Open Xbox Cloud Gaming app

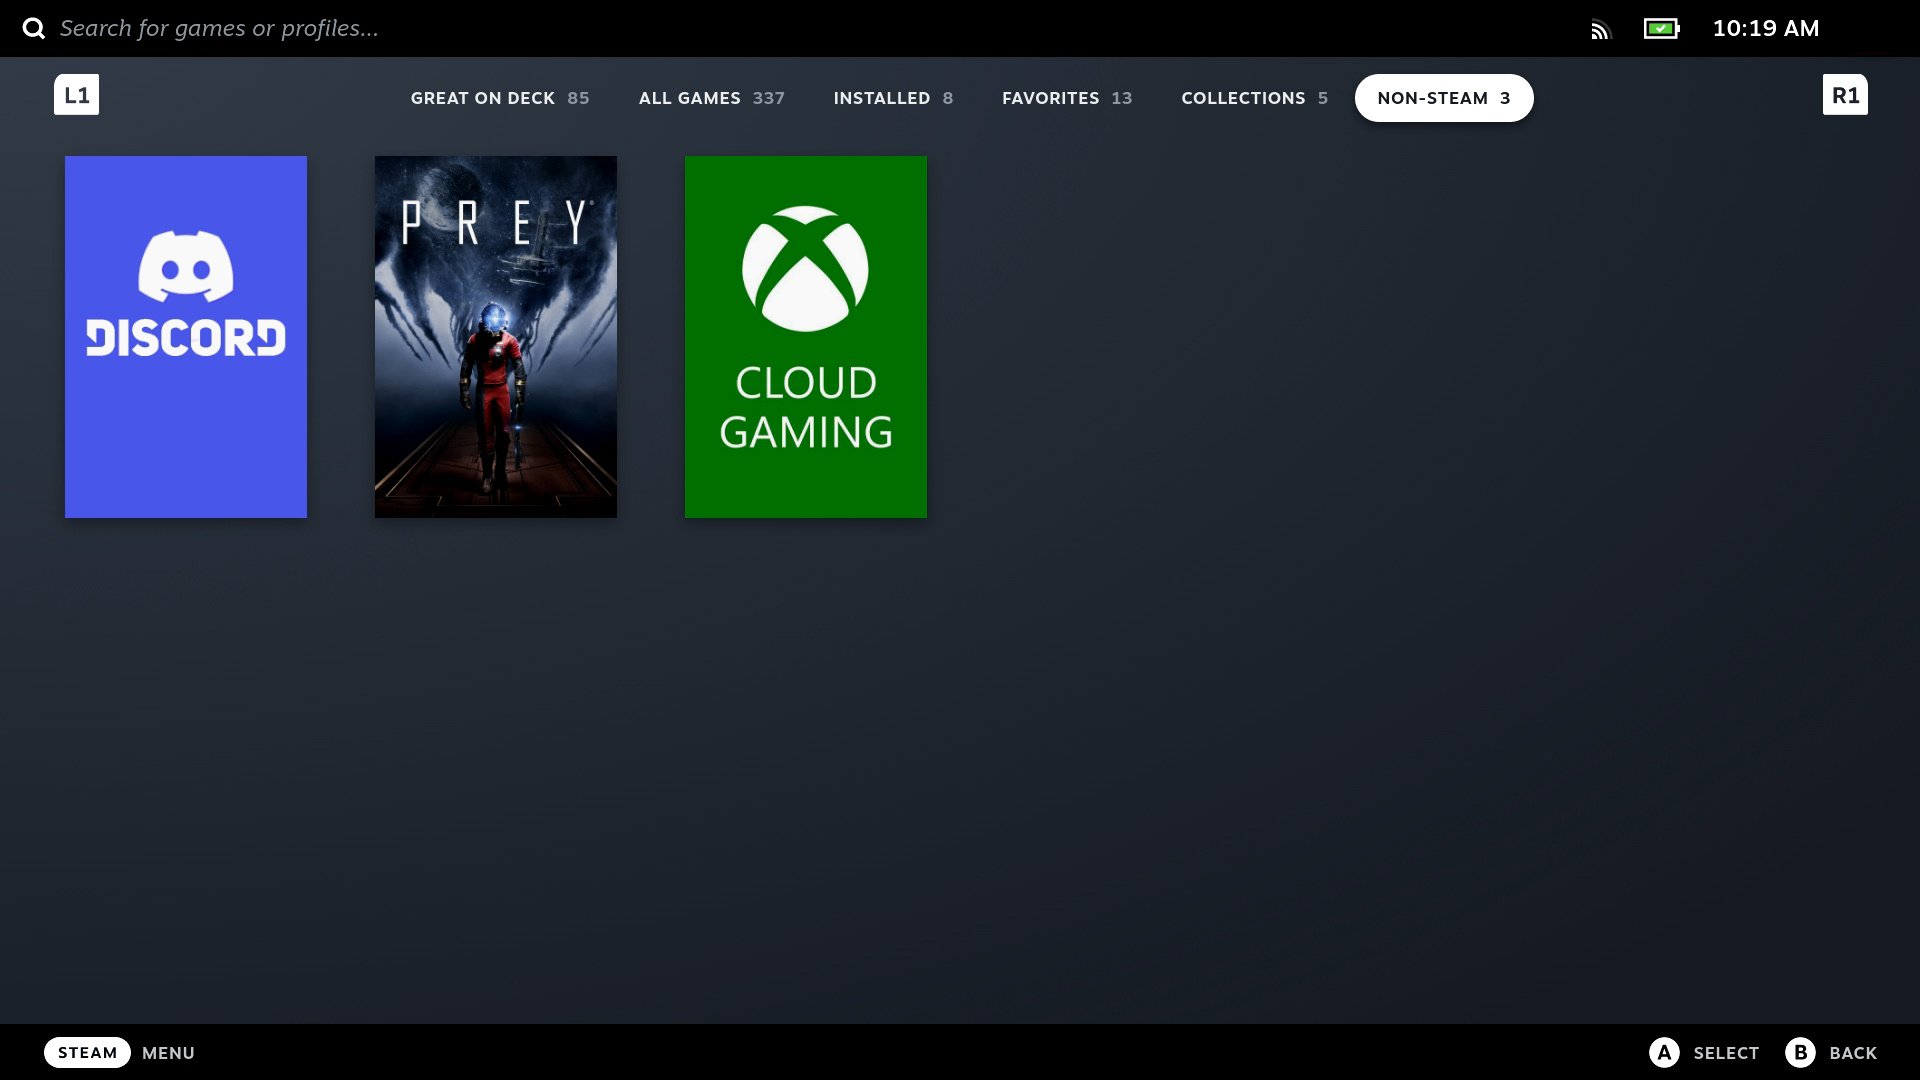[x=806, y=336]
